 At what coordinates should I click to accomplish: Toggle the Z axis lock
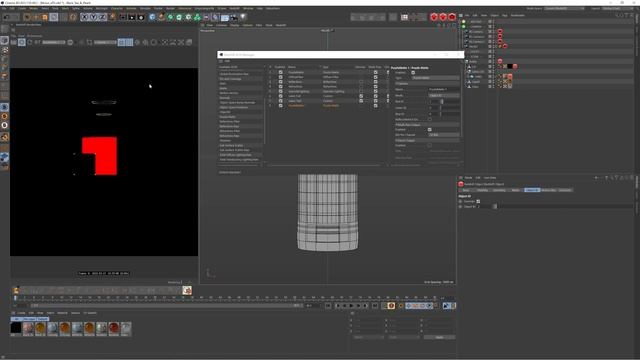tap(102, 17)
